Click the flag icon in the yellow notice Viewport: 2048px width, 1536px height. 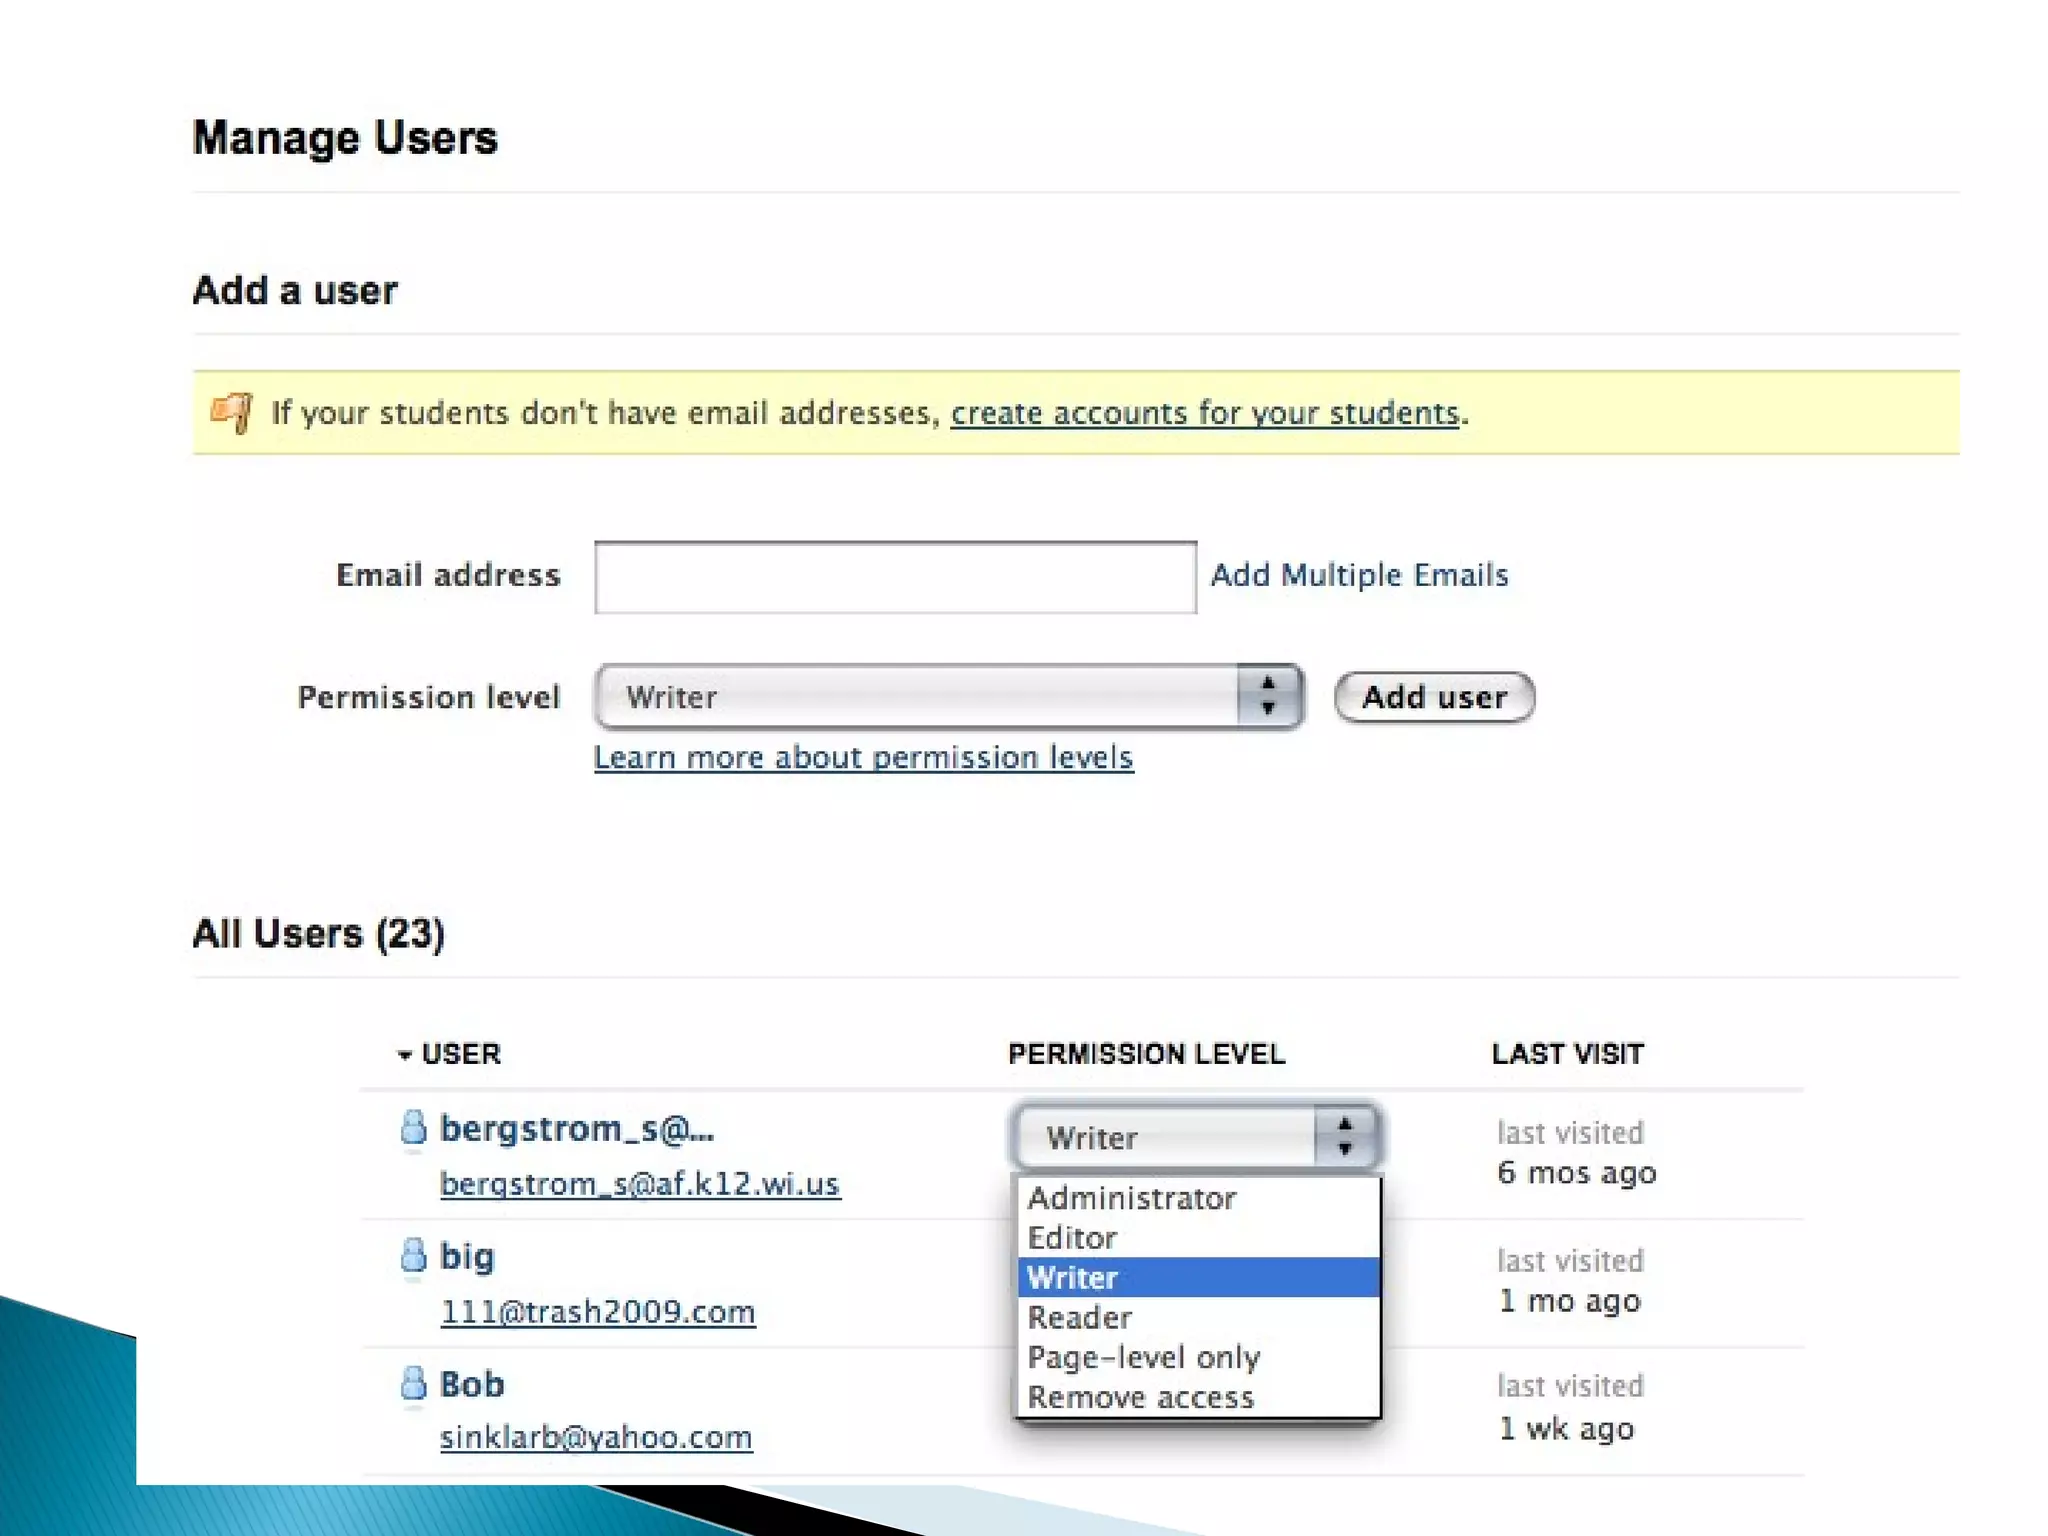click(x=231, y=412)
